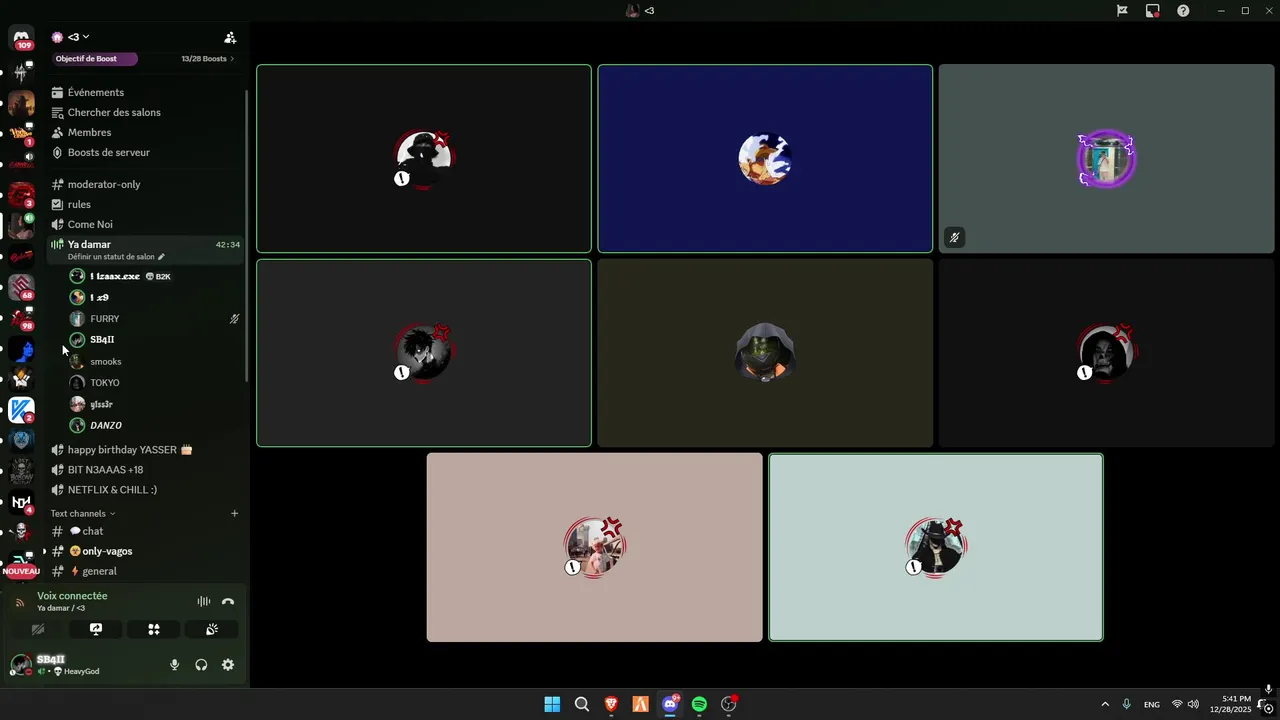This screenshot has height=720, width=1280.
Task: Join happy birthday YASSER voice channel
Action: pyautogui.click(x=129, y=450)
